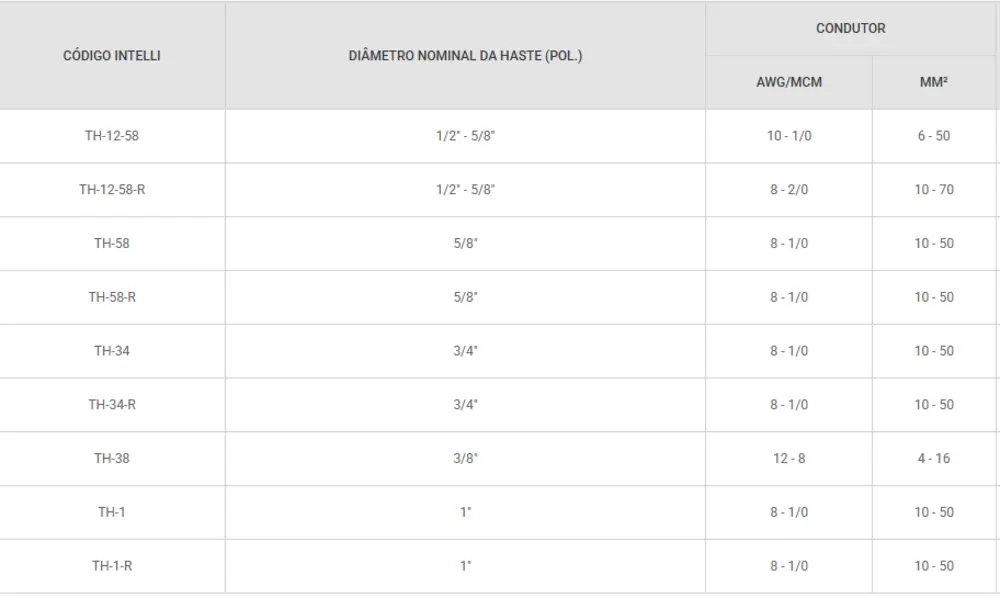Select the TH-1-R code cell
Screen dimensions: 1000x598
coord(112,566)
